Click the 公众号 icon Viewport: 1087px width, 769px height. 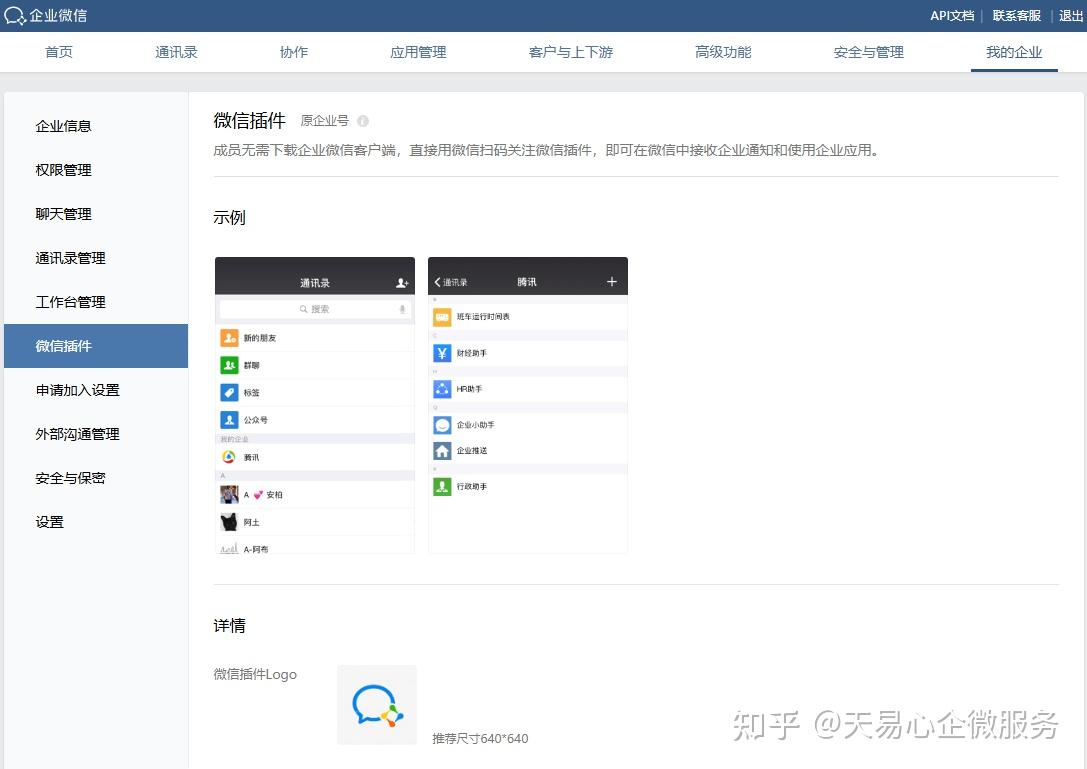(229, 420)
